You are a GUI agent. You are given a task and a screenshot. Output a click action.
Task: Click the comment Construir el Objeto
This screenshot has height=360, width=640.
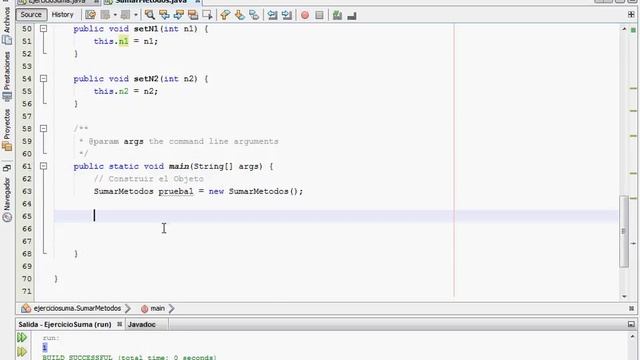click(x=149, y=179)
